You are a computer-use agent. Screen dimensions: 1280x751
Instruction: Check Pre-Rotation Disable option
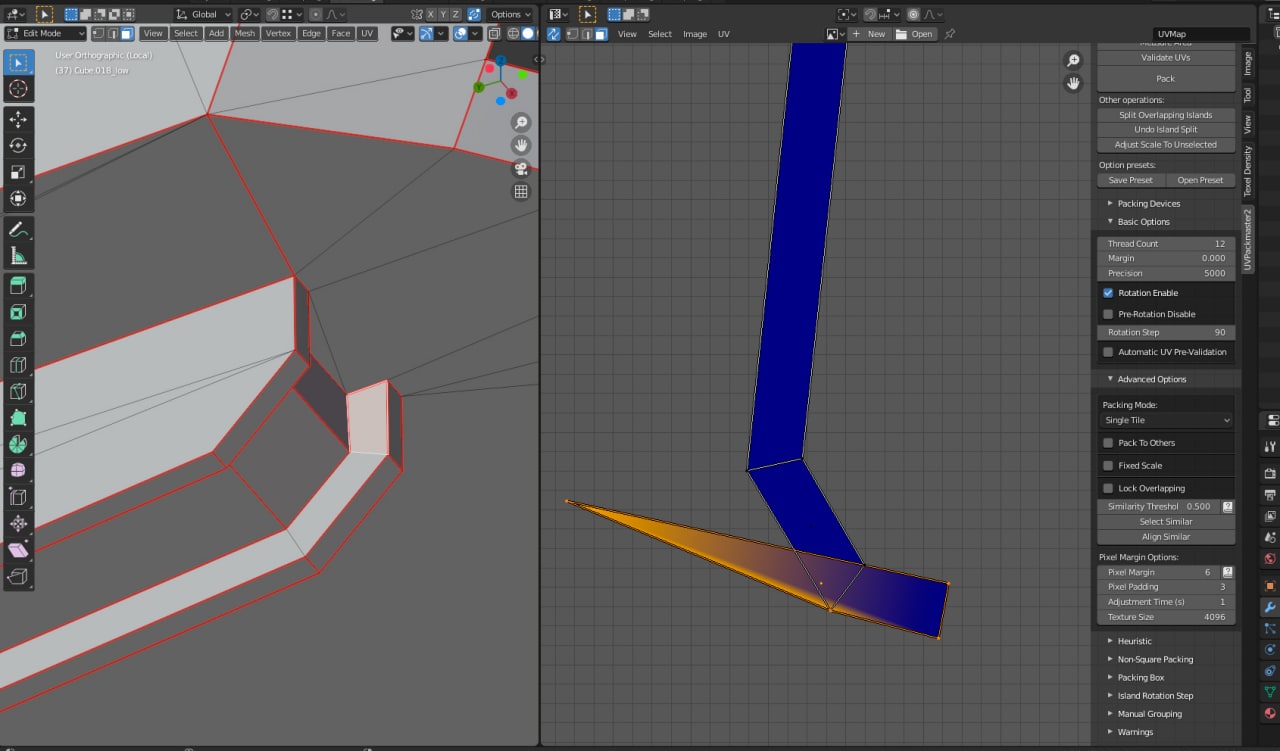(1108, 314)
